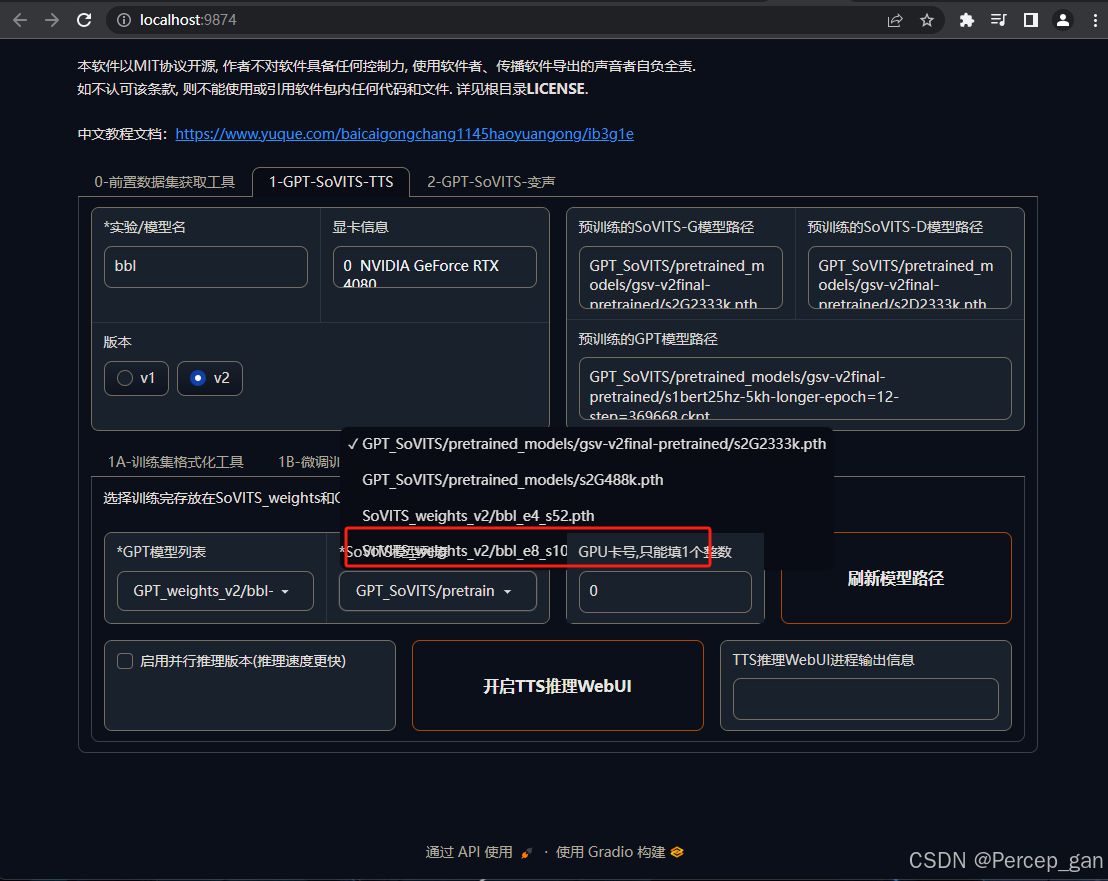Screen dimensions: 1108x881
Task: Open browser three-dot menu
Action: pyautogui.click(x=1095, y=20)
